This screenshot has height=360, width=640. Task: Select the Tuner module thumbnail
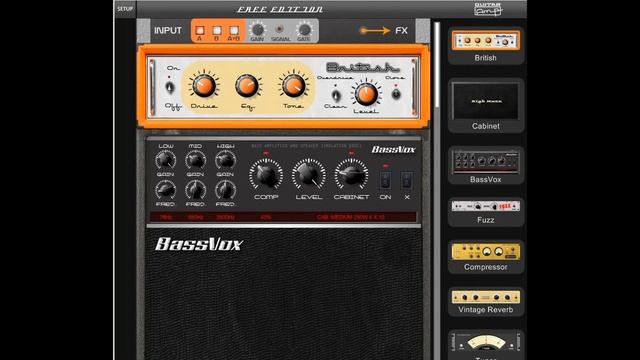coord(485,345)
